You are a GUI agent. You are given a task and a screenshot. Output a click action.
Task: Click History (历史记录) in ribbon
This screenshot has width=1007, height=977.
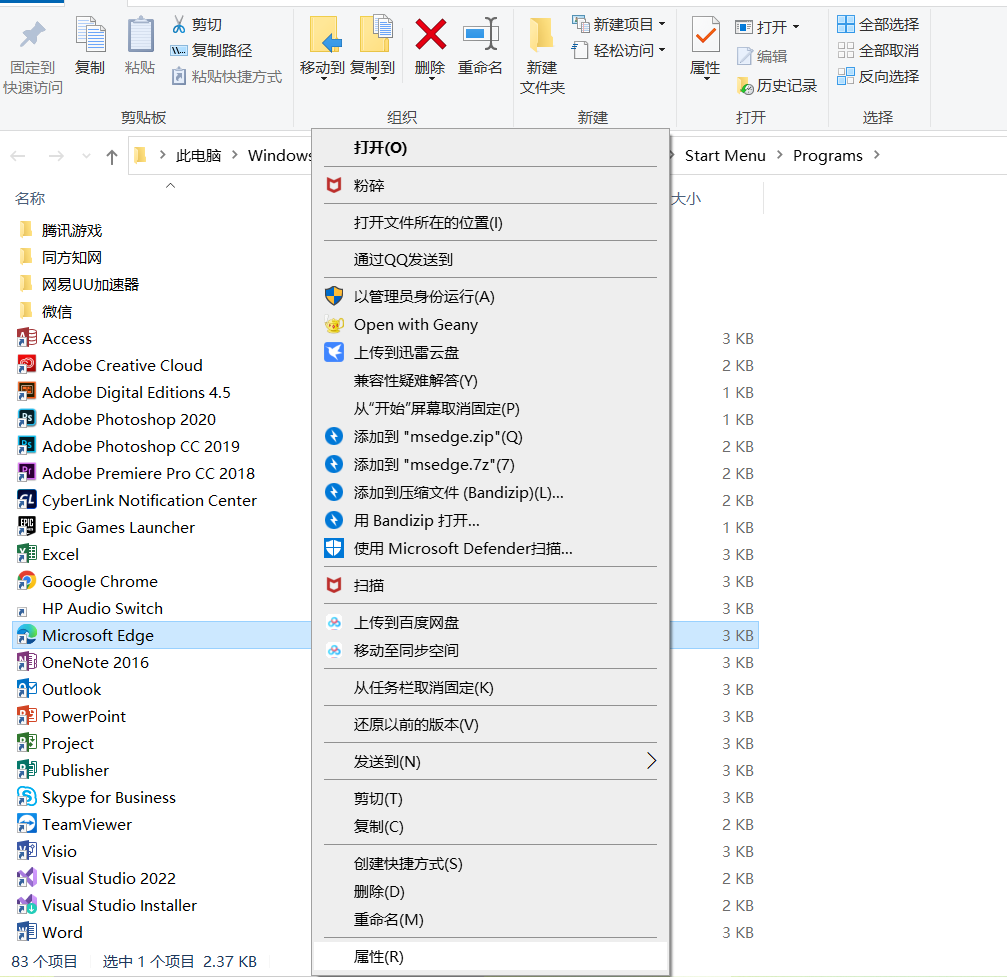[777, 85]
